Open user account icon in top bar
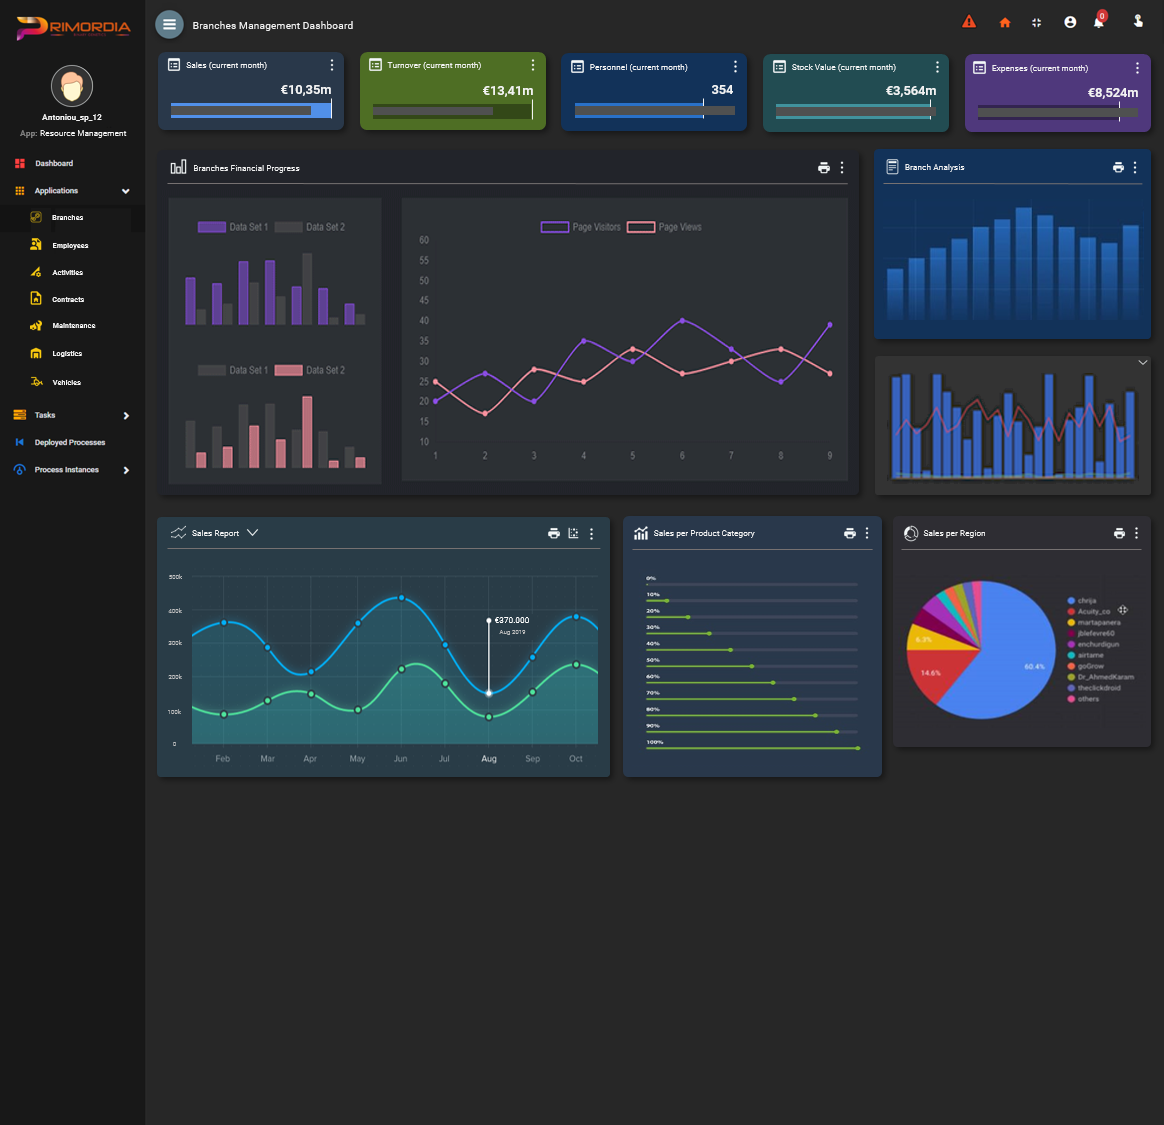Screen dimensions: 1164x1125 [1070, 22]
